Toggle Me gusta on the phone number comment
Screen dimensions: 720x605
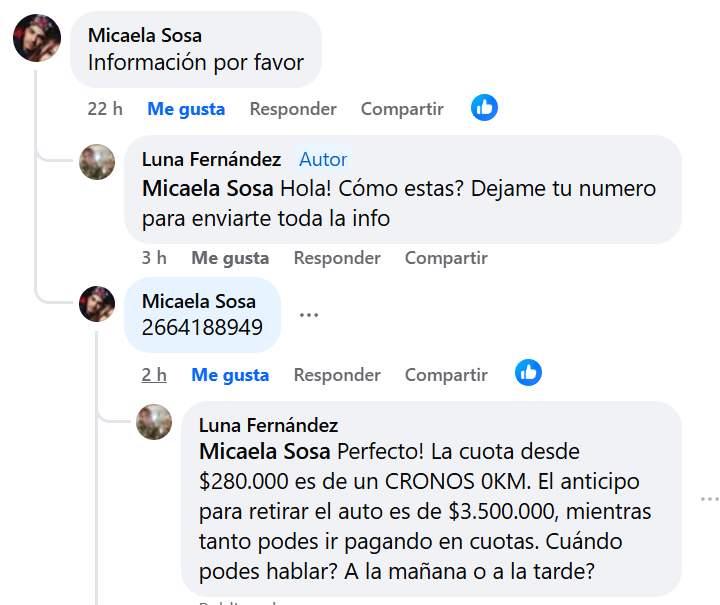click(230, 375)
